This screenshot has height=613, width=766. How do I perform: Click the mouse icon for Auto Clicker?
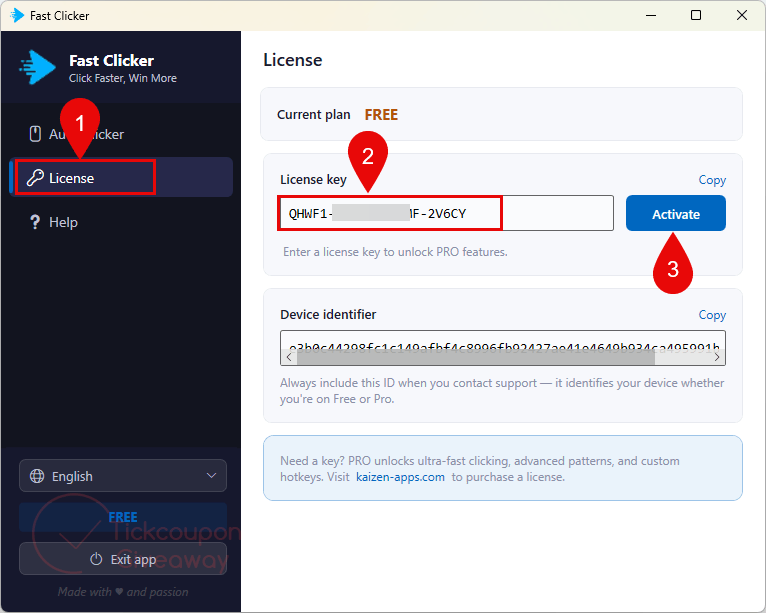[35, 134]
